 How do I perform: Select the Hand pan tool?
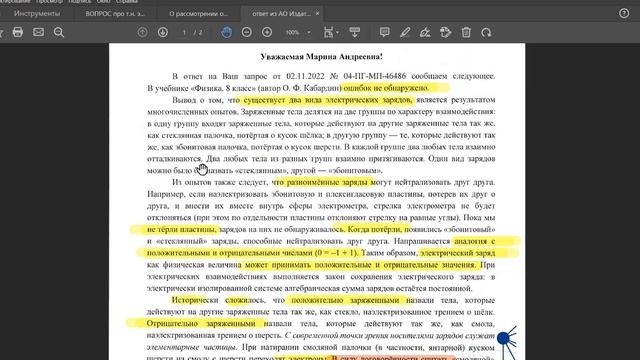227,32
